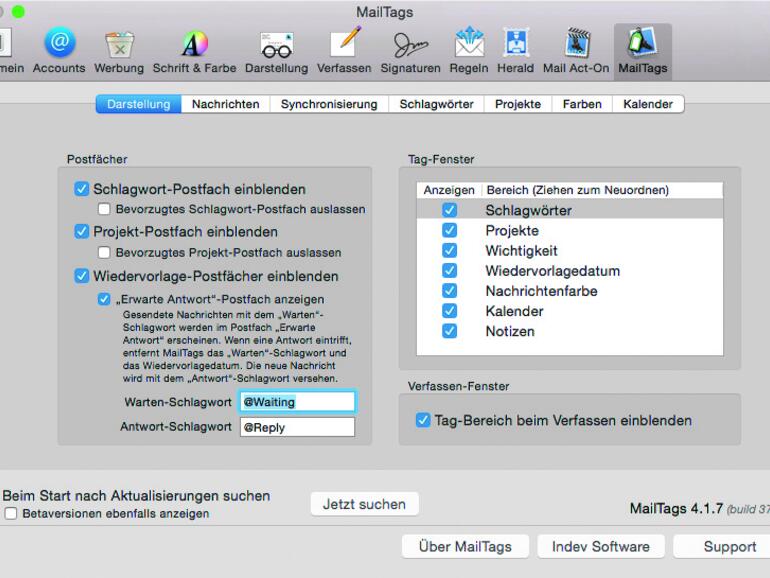Select the Nachrichtenfarbe row label

coord(542,291)
